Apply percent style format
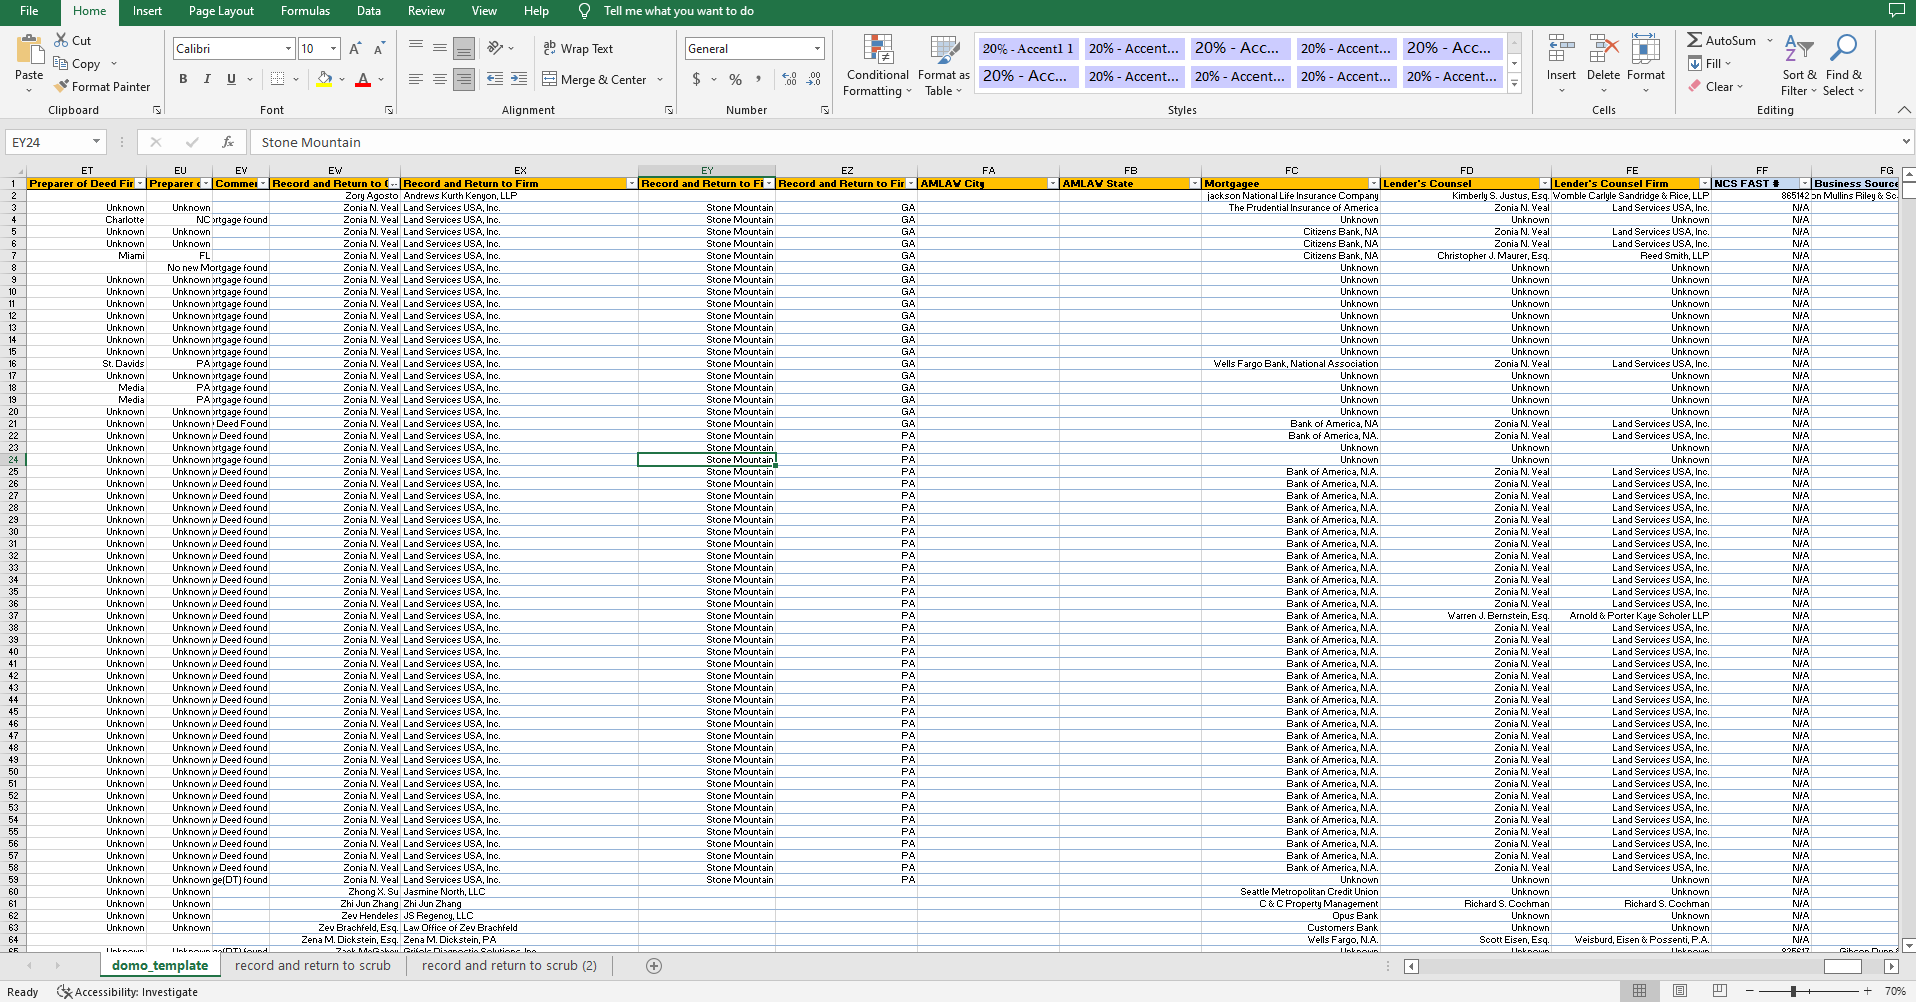The width and height of the screenshot is (1916, 1002). (736, 79)
